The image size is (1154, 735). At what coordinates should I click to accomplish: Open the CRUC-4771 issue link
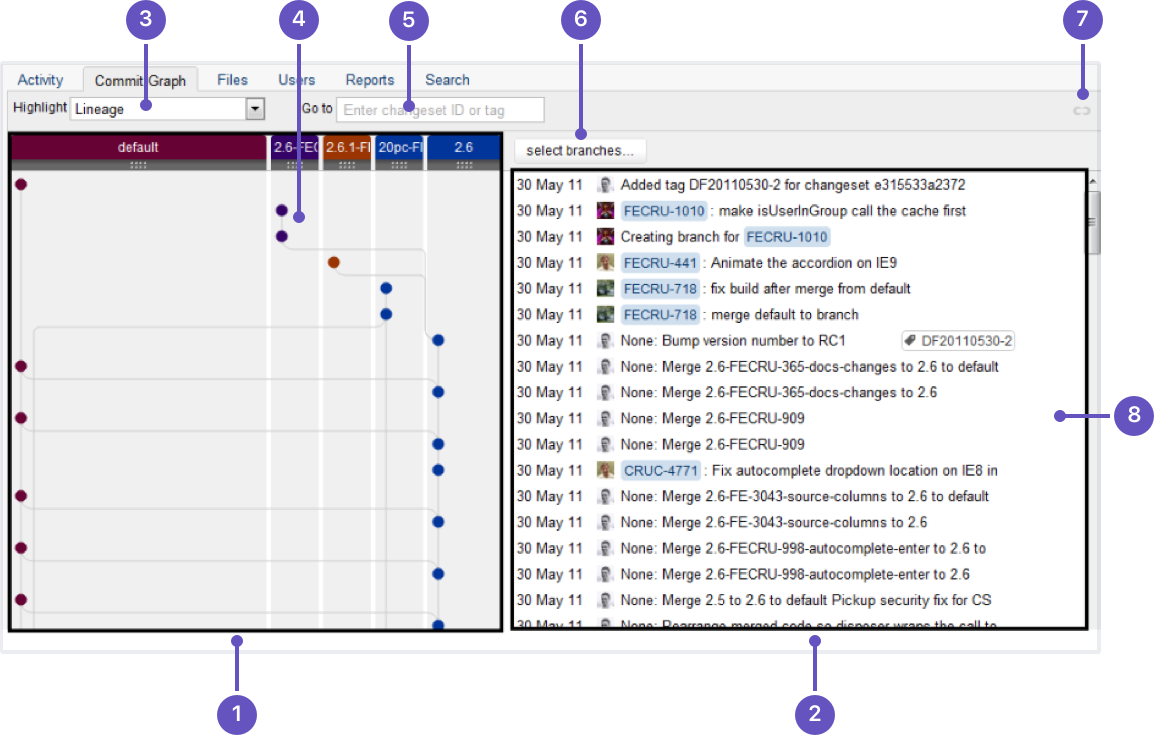pyautogui.click(x=660, y=471)
